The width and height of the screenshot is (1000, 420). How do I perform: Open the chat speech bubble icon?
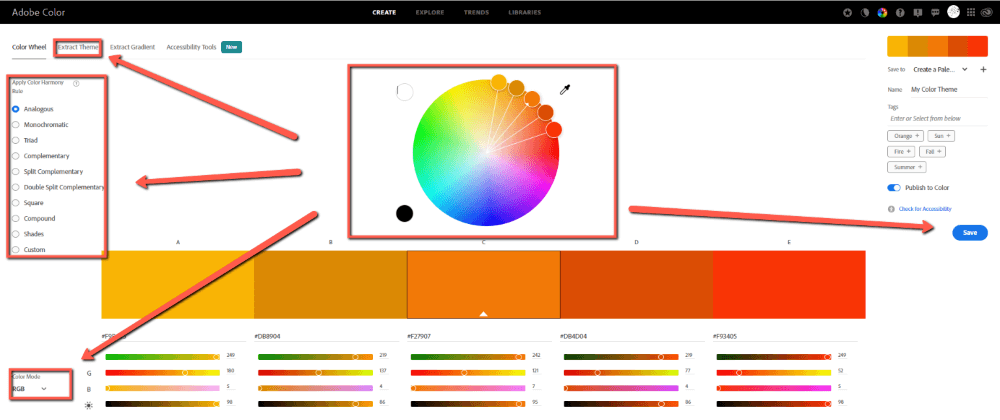[x=935, y=12]
